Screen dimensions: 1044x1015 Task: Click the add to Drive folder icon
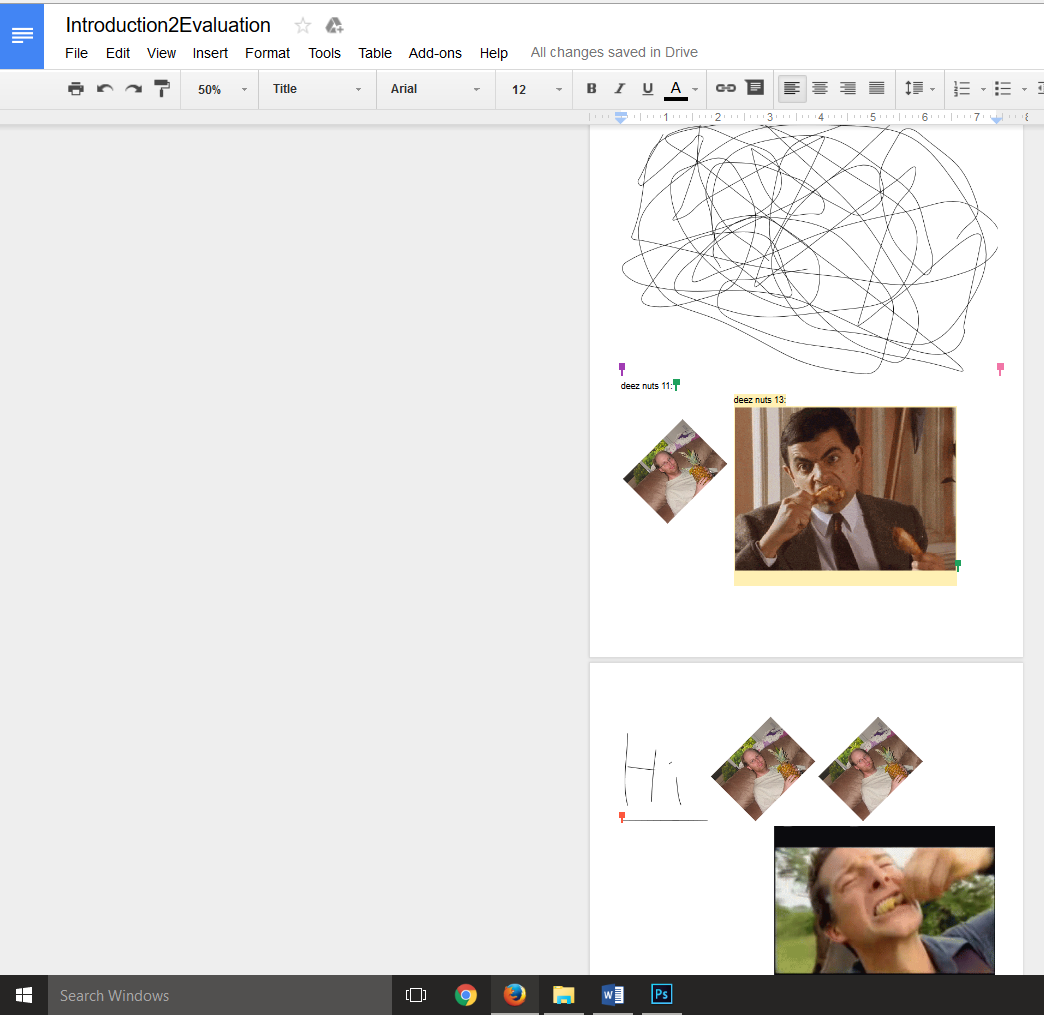click(x=334, y=26)
